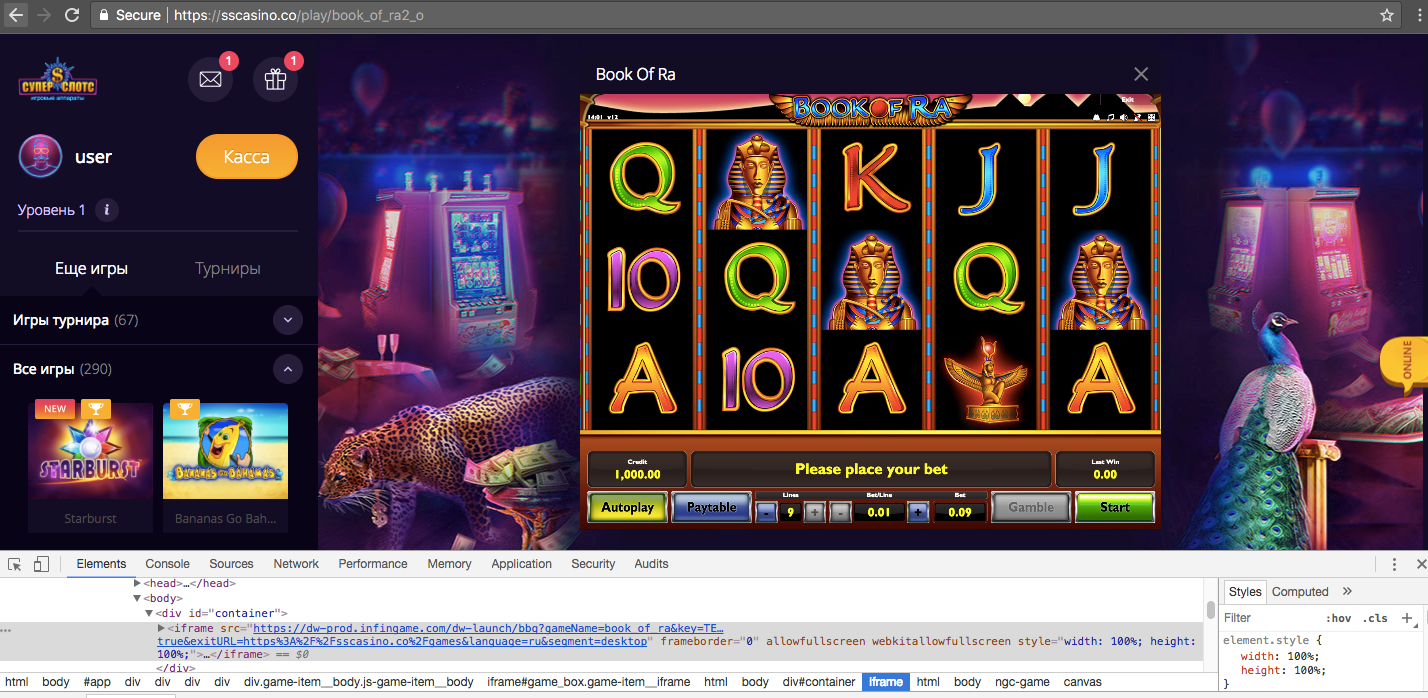1428x698 pixels.
Task: Open the Console tab in DevTools
Action: (x=167, y=564)
